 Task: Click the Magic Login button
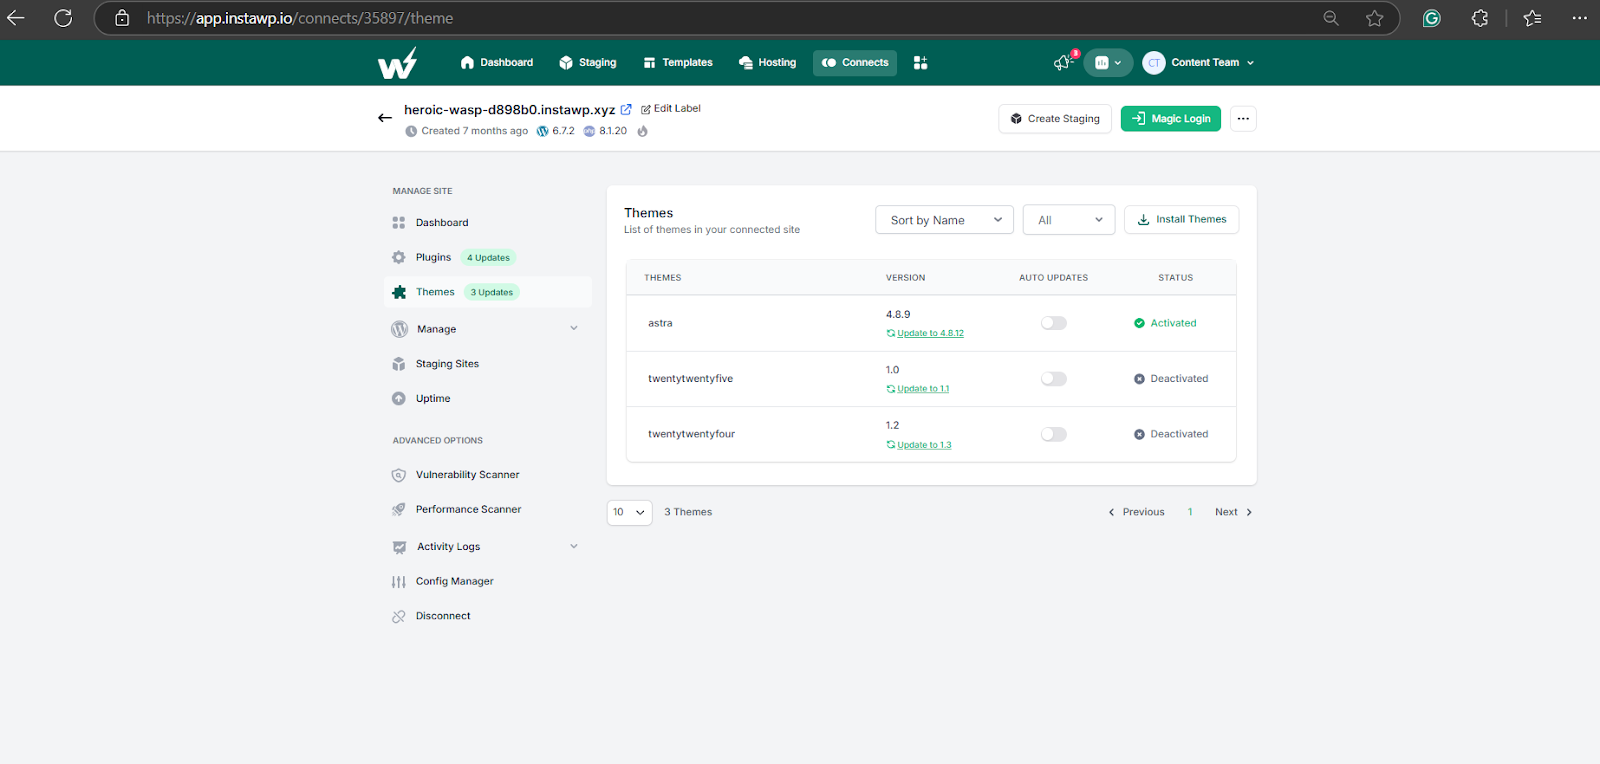click(x=1171, y=119)
